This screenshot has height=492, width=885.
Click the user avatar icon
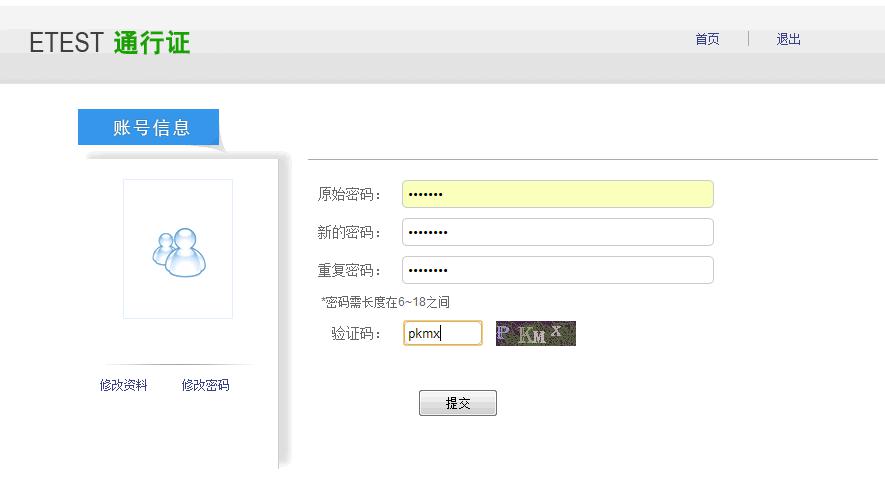click(178, 250)
